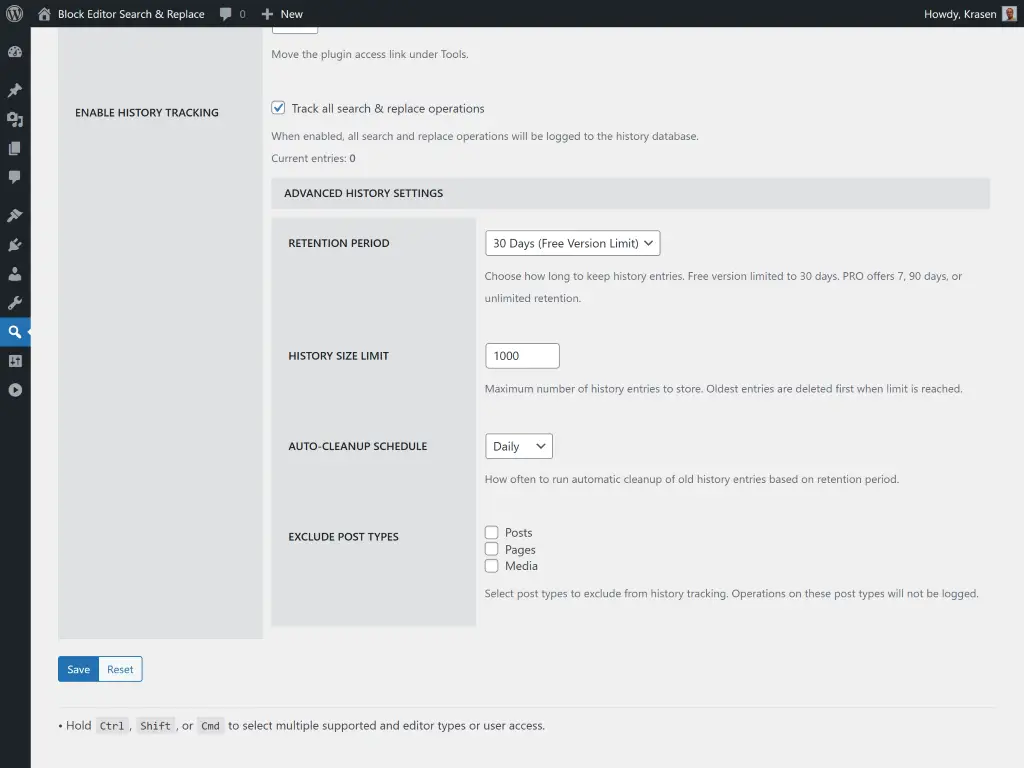The image size is (1024, 768).
Task: Open the Plugins plug icon
Action: pos(14,244)
